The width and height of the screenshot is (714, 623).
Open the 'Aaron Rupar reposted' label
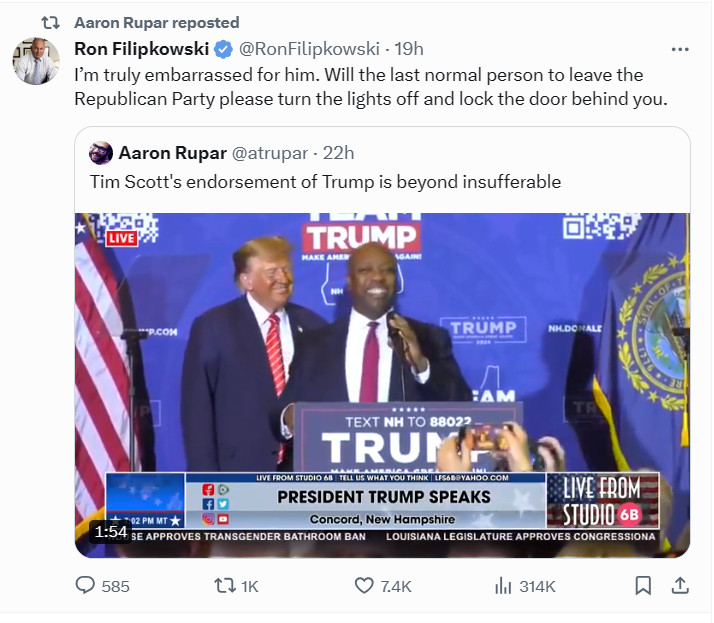coord(157,22)
